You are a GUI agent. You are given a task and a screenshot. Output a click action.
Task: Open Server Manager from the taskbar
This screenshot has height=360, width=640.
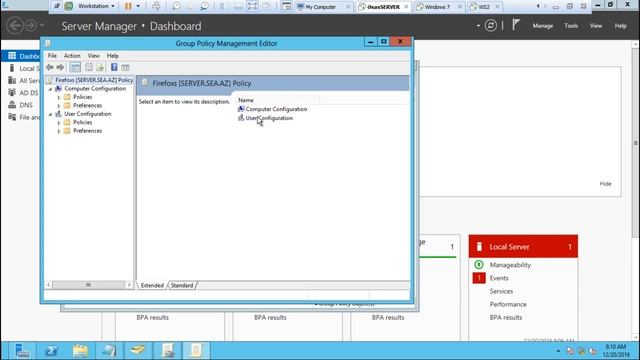22,351
